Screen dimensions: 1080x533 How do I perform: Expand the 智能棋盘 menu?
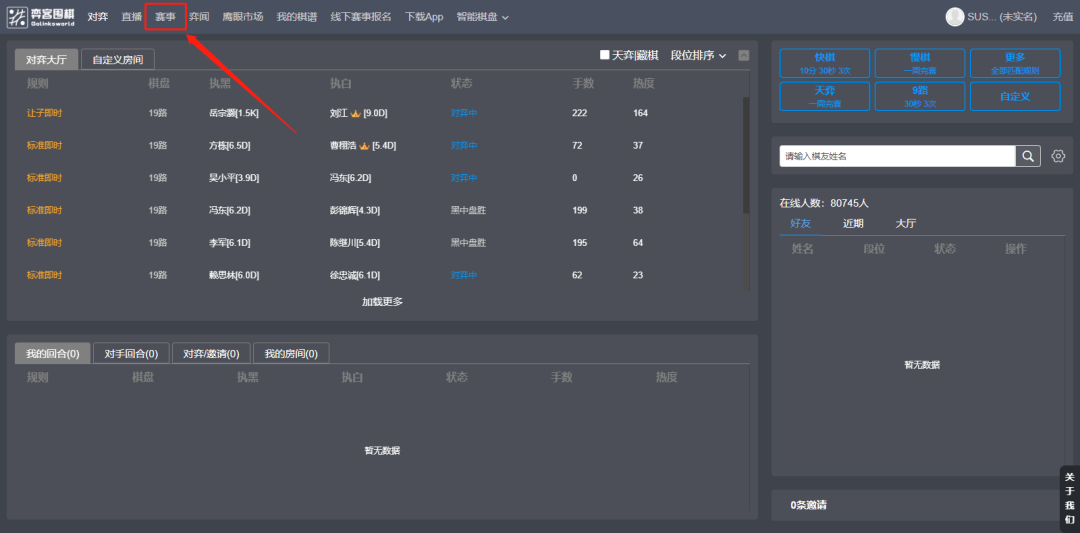[482, 17]
